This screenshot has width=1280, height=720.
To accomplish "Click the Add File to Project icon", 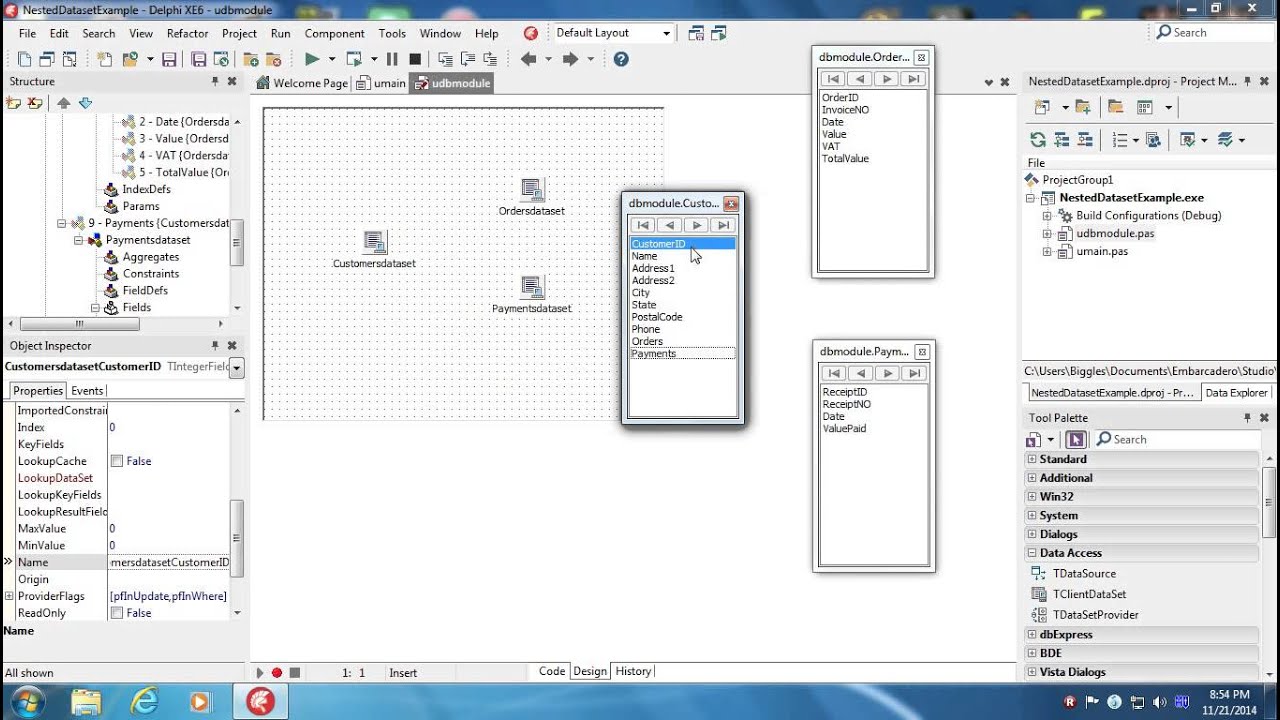I will (251, 59).
